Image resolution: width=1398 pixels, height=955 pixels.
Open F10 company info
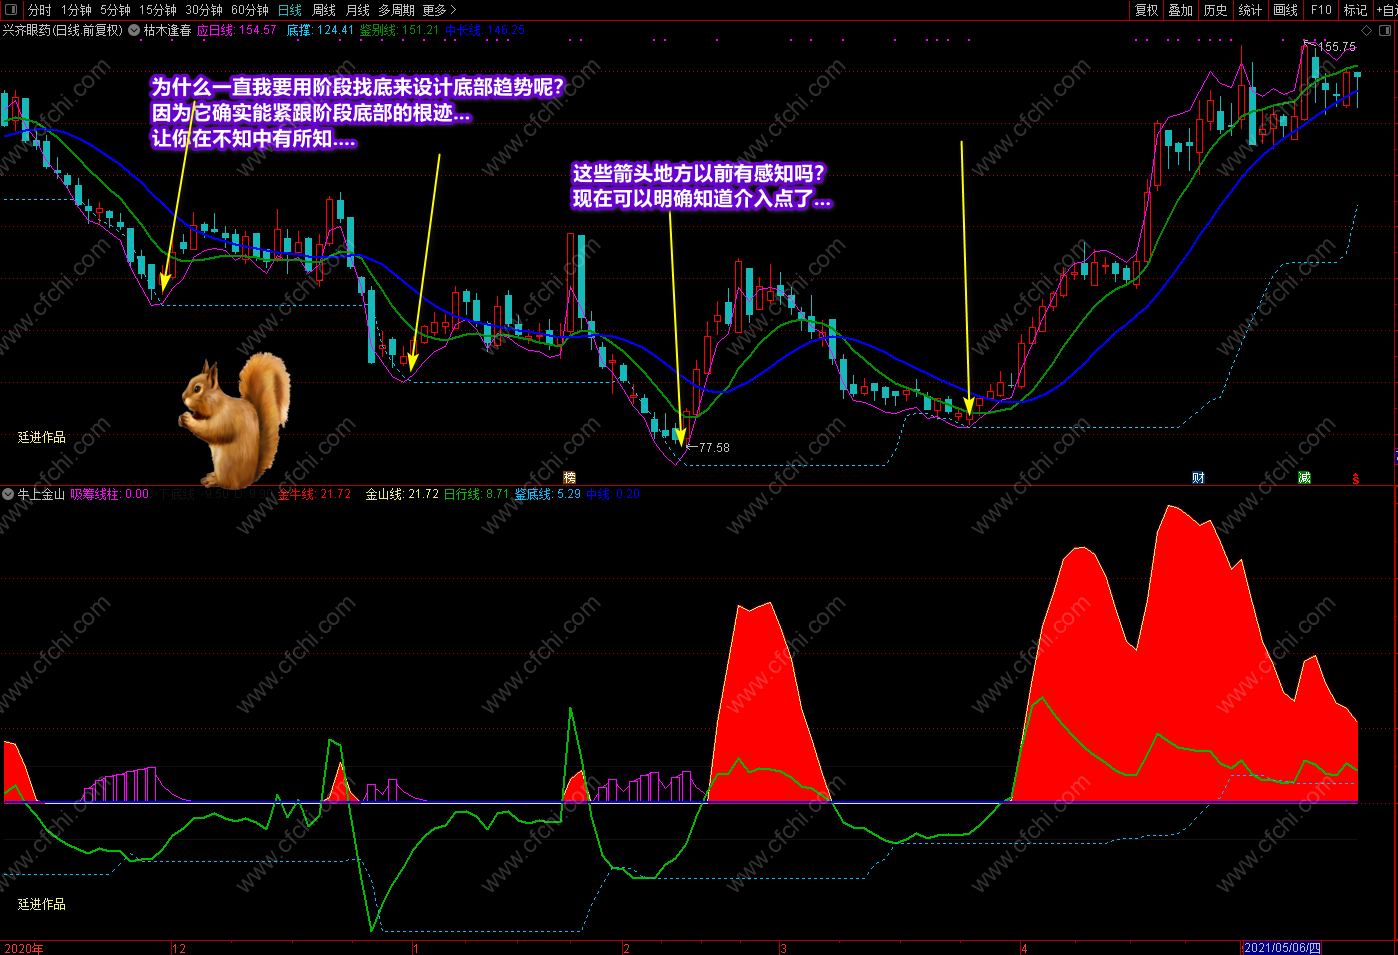[1321, 10]
